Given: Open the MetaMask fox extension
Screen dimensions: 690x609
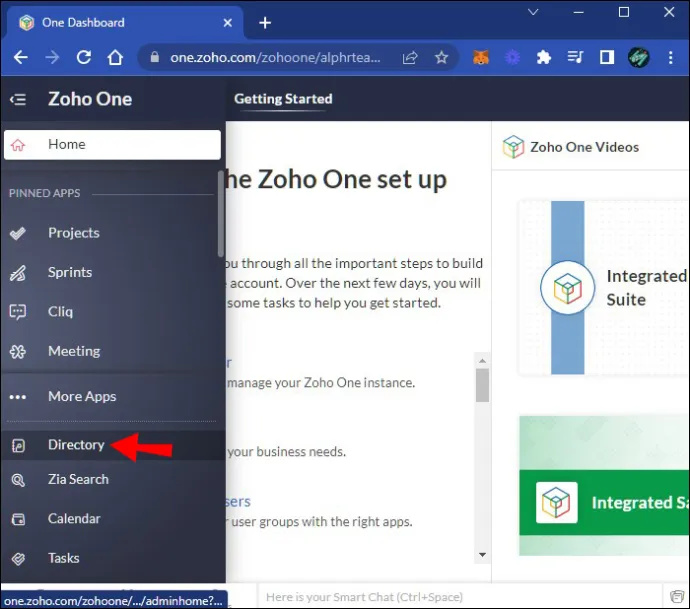Looking at the screenshot, I should [481, 58].
